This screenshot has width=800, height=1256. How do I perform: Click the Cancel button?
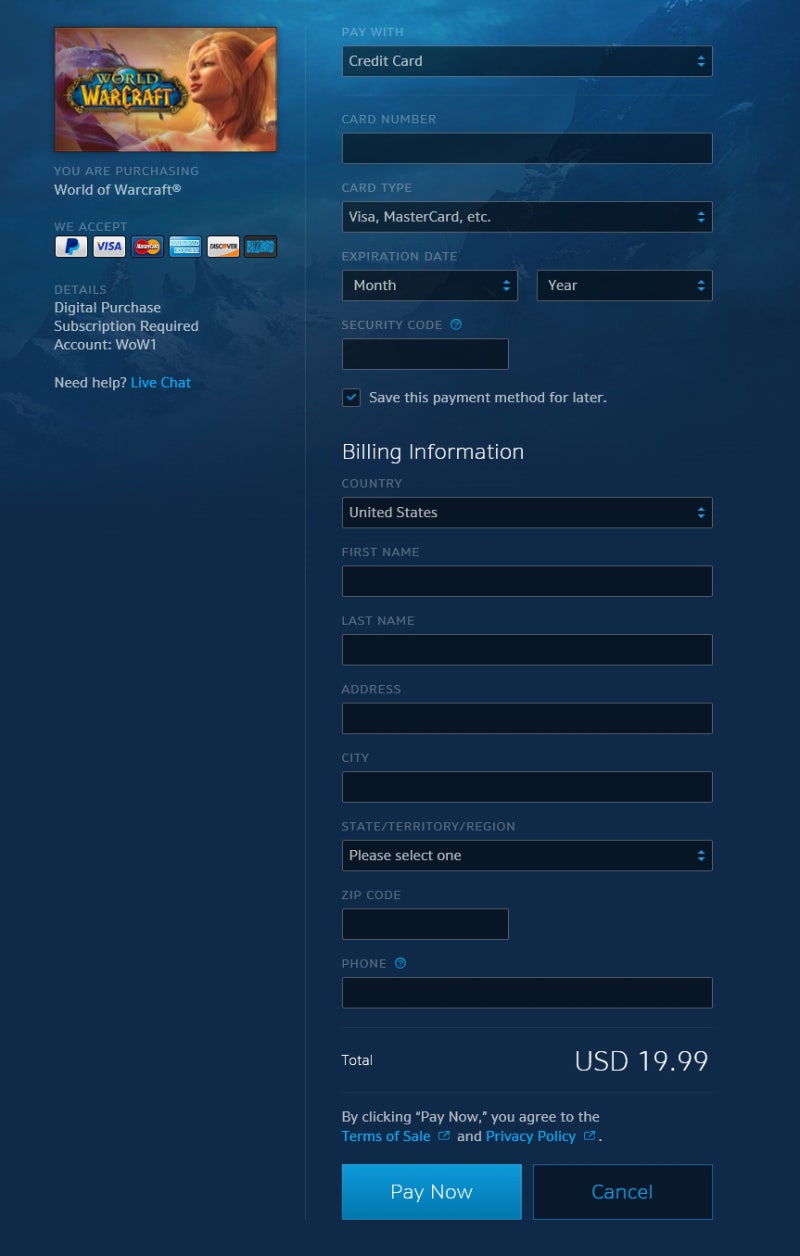pyautogui.click(x=623, y=1192)
